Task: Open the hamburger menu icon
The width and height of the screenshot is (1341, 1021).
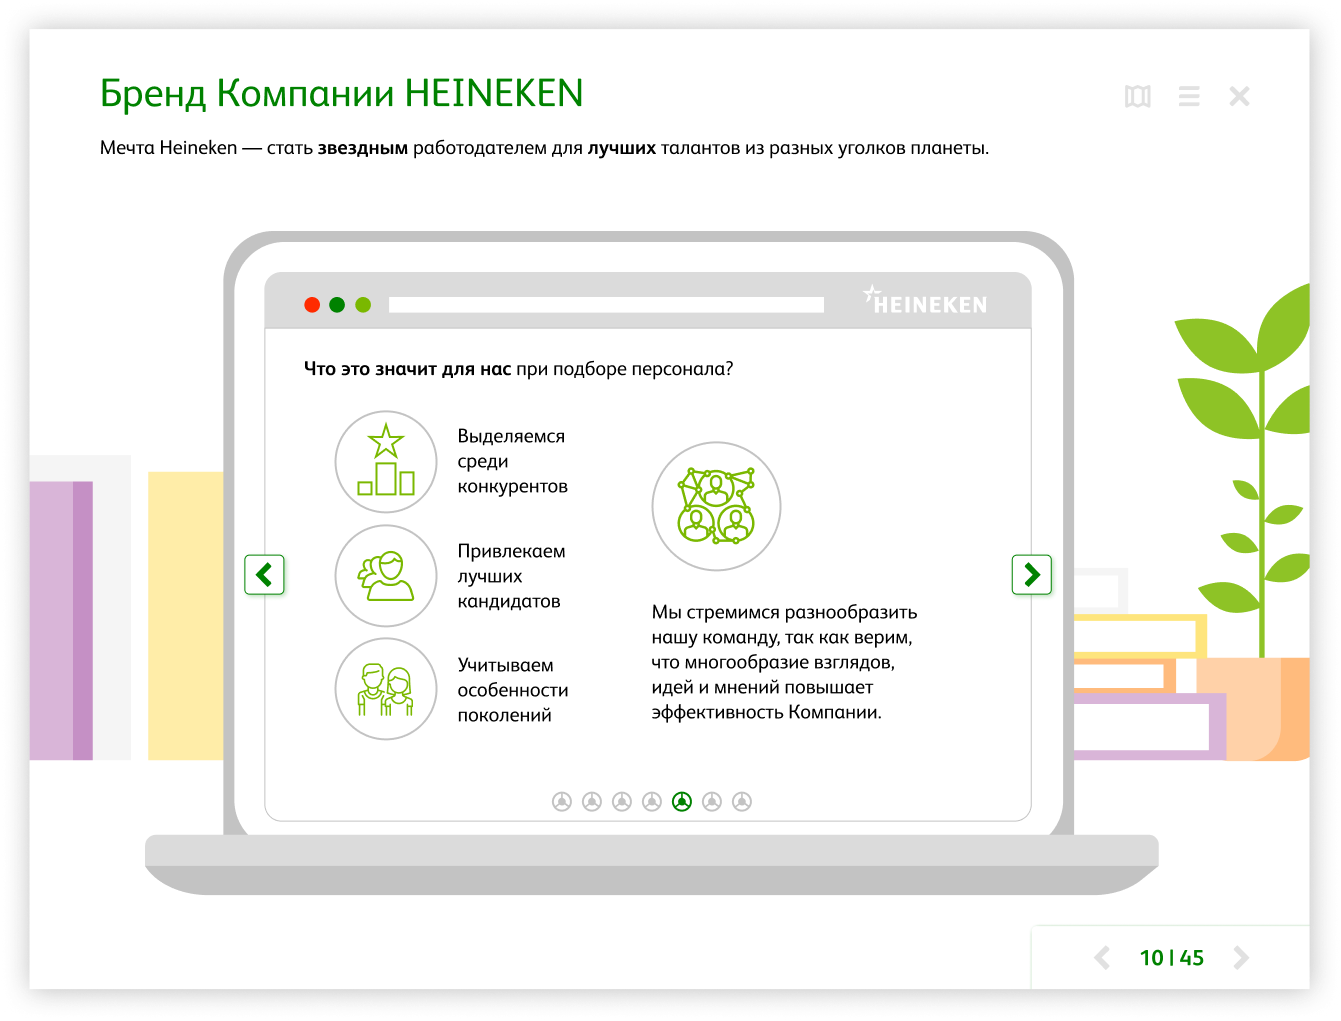Action: tap(1188, 96)
